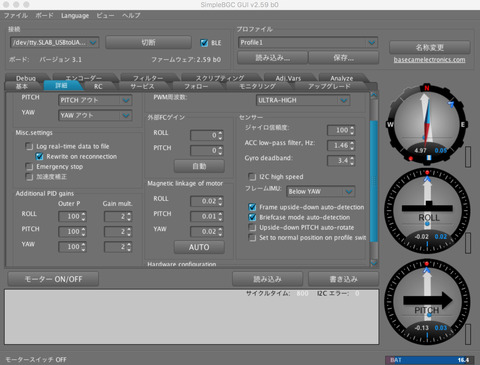
Task: Switch to the アップグレード tab
Action: 329,86
